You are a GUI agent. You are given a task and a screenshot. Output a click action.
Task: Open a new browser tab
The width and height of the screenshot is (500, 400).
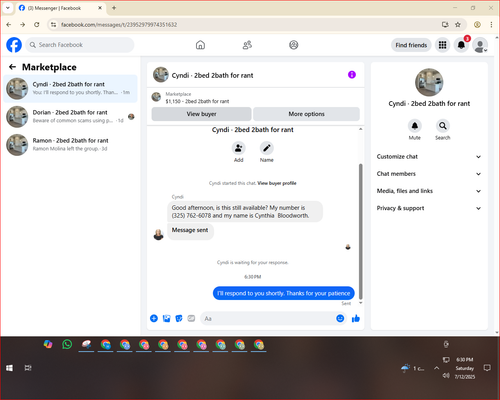(x=114, y=8)
